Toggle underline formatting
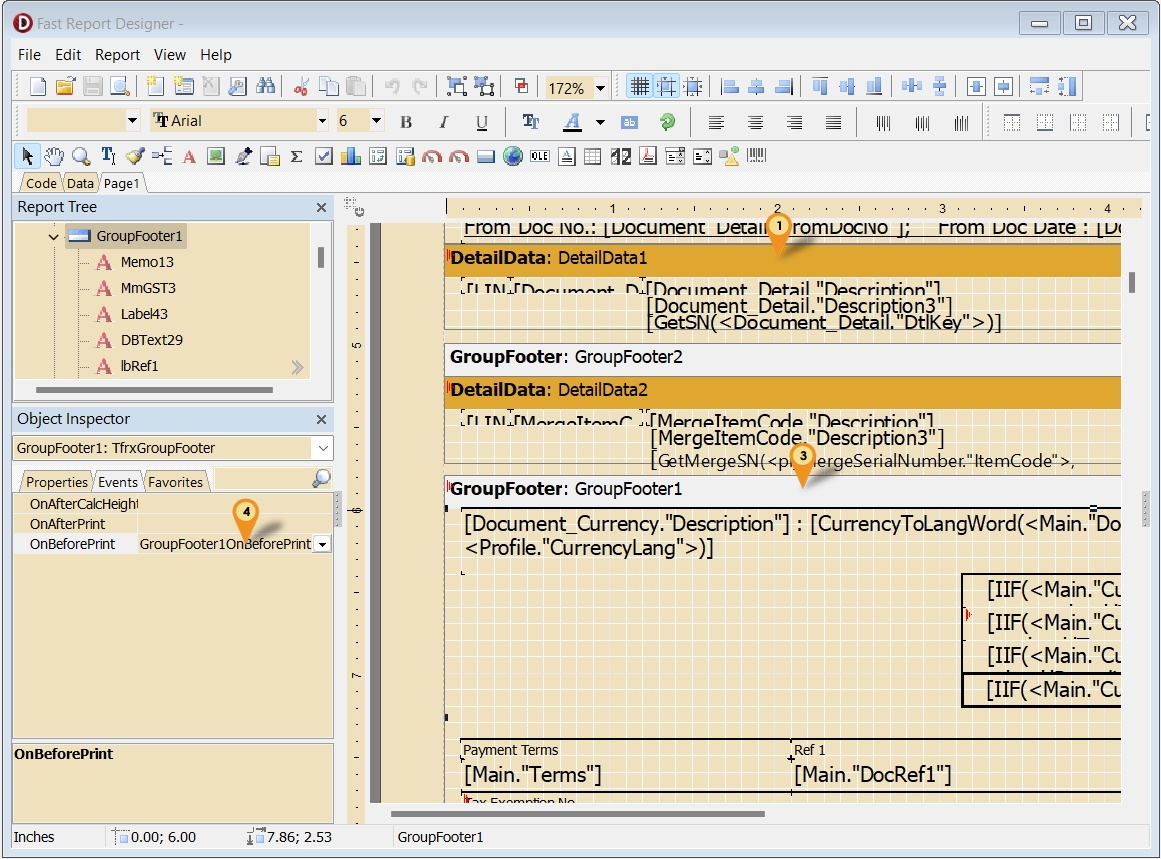 click(481, 121)
